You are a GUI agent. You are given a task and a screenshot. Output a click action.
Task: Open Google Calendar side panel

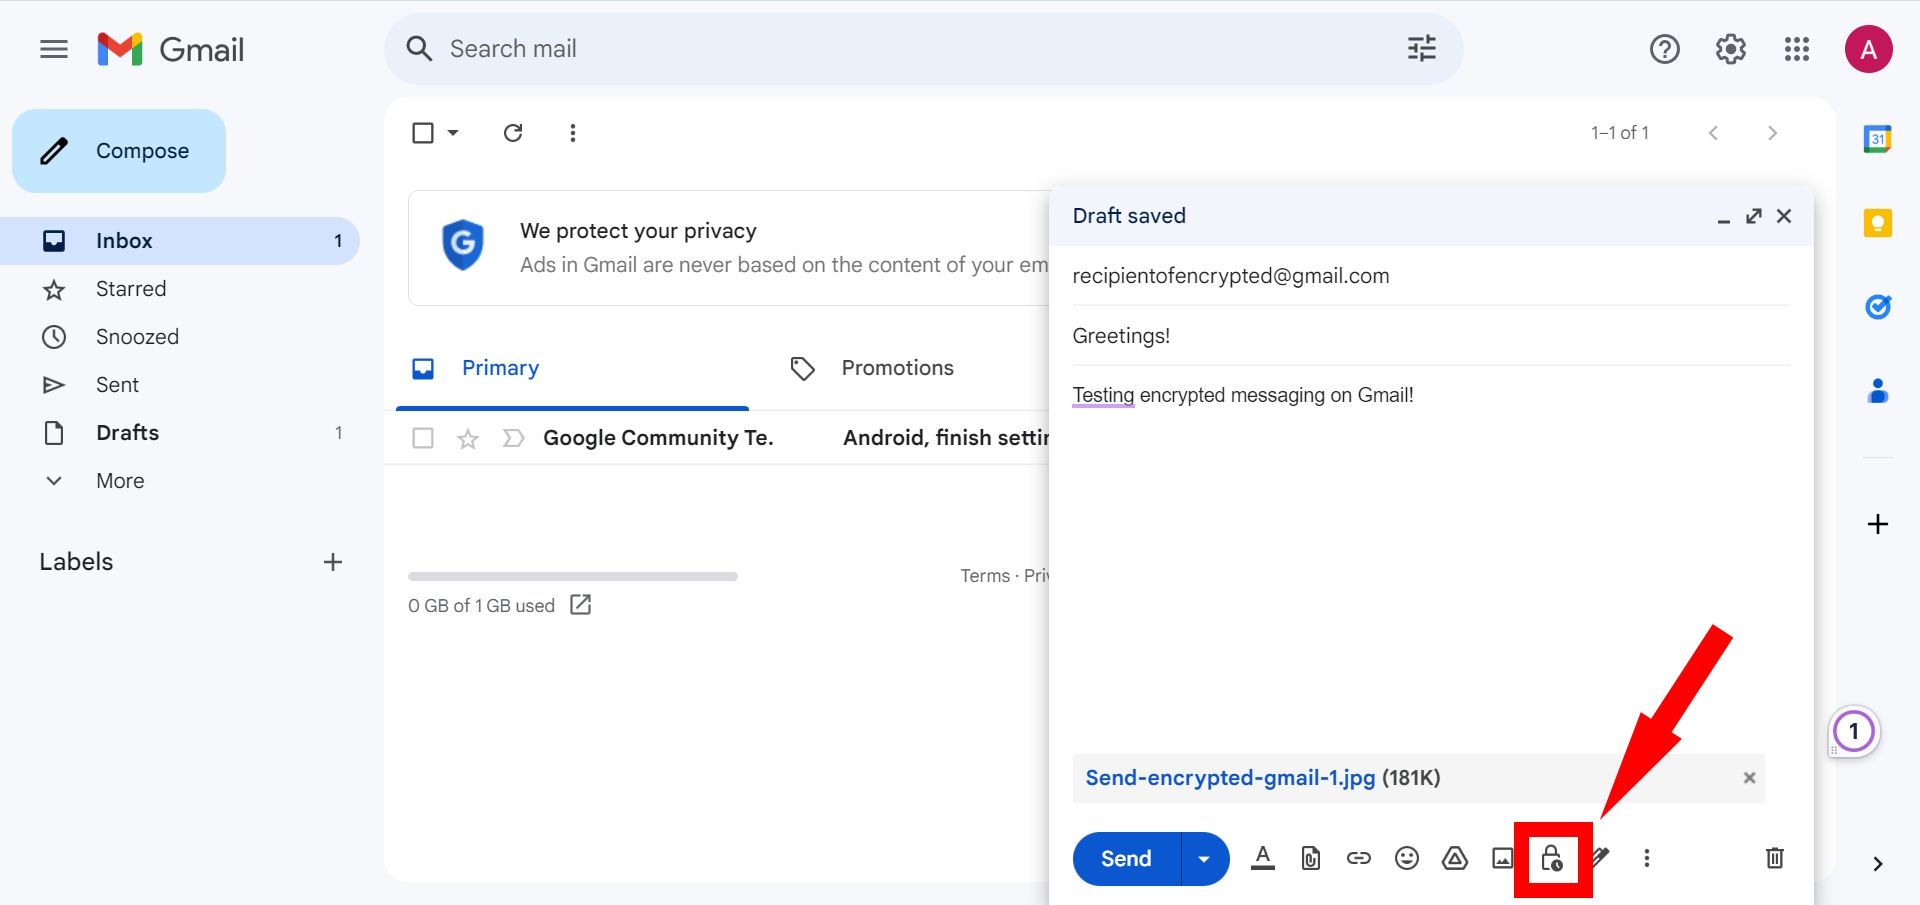pos(1877,139)
